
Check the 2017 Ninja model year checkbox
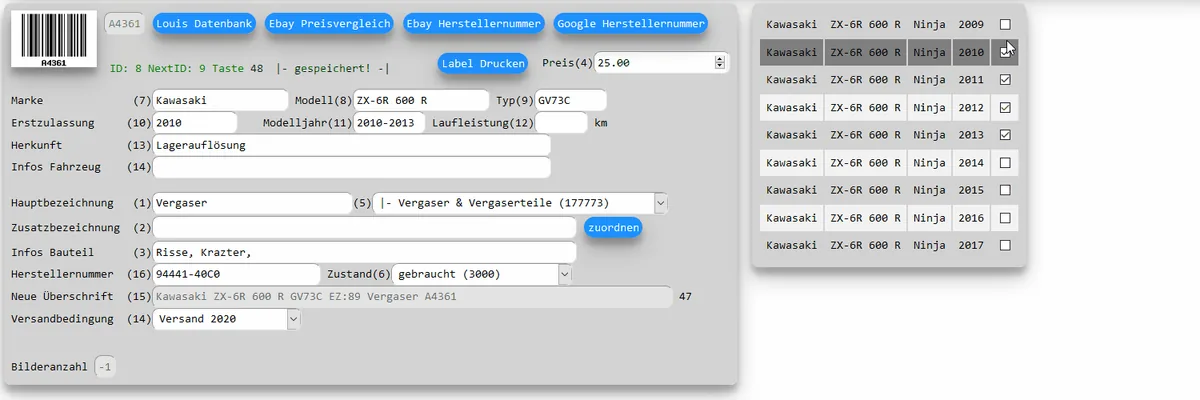1005,245
